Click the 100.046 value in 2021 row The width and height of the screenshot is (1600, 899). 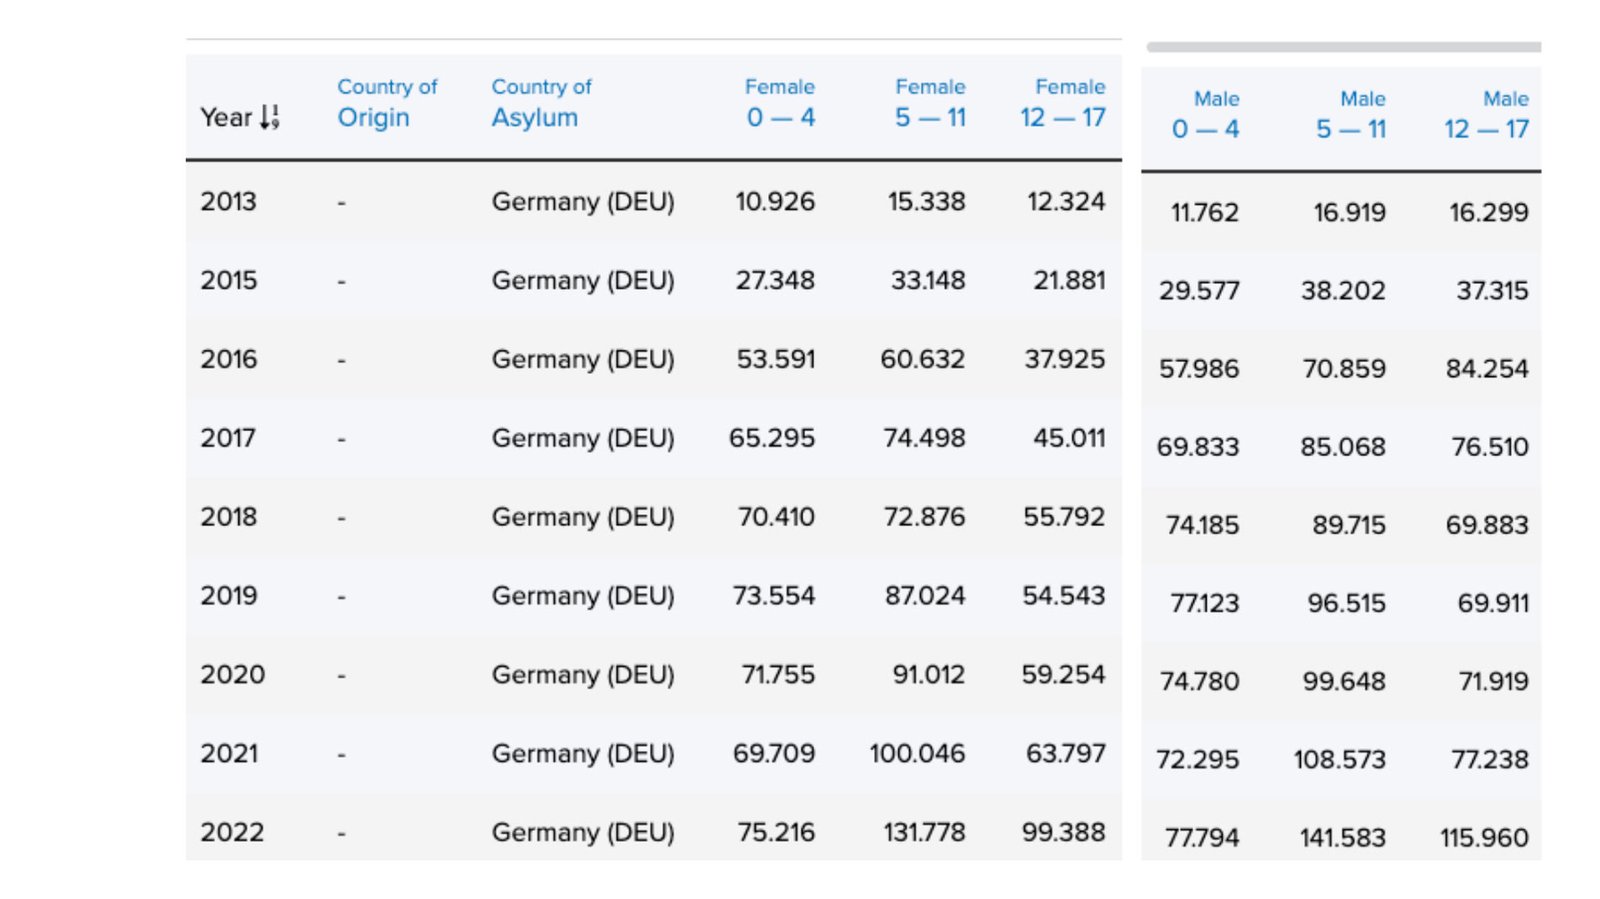coord(917,753)
